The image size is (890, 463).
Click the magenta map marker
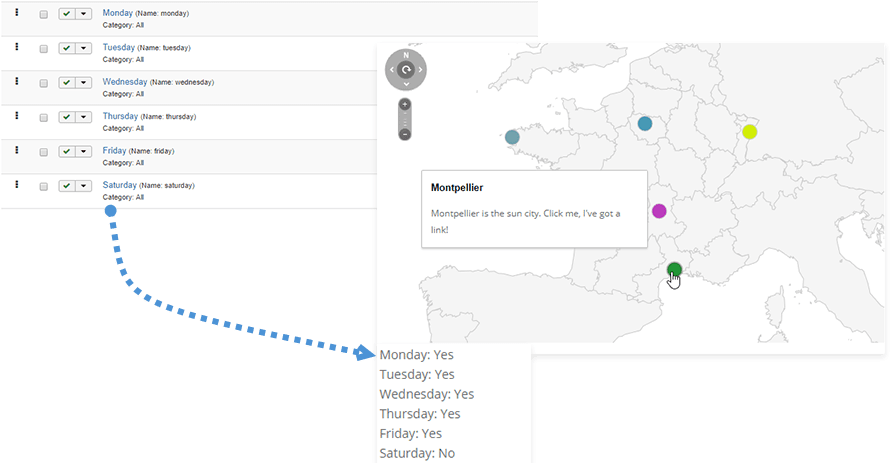coord(659,211)
